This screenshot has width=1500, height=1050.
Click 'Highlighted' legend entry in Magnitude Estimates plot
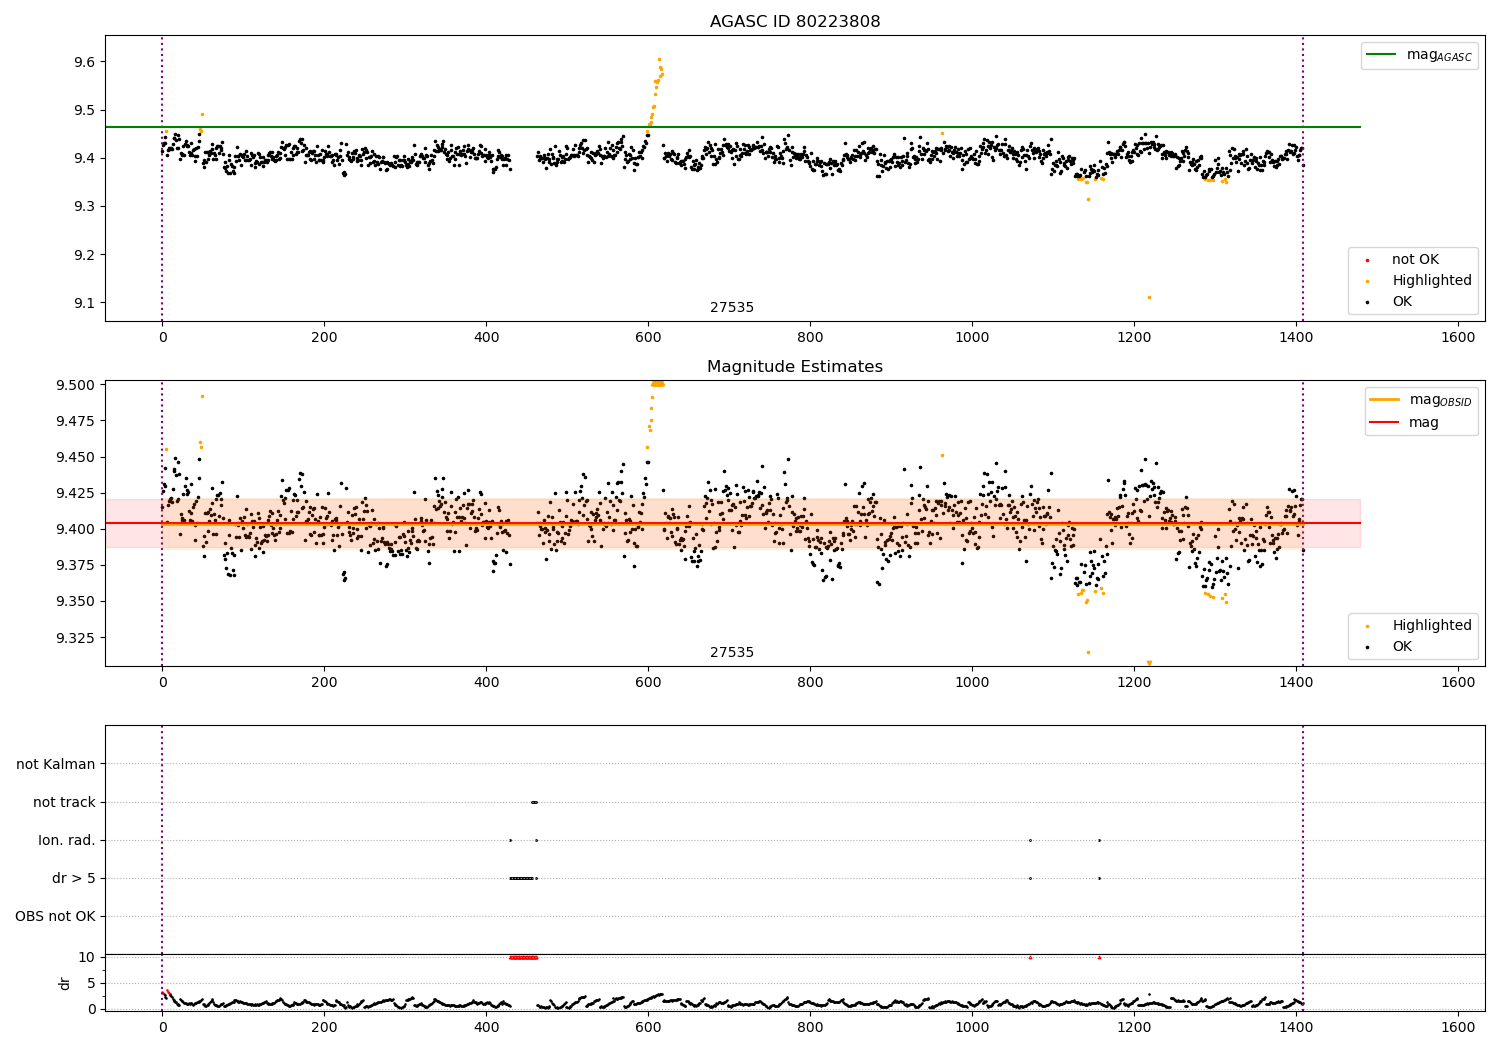coord(1419,626)
